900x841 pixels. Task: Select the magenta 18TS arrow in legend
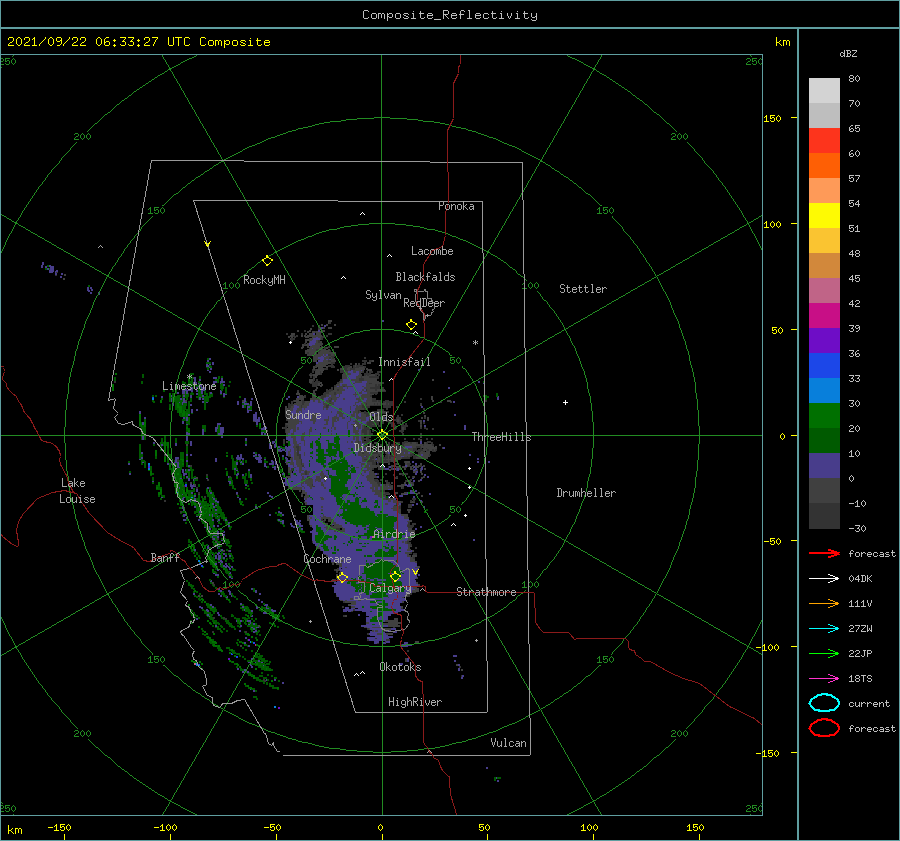(824, 679)
